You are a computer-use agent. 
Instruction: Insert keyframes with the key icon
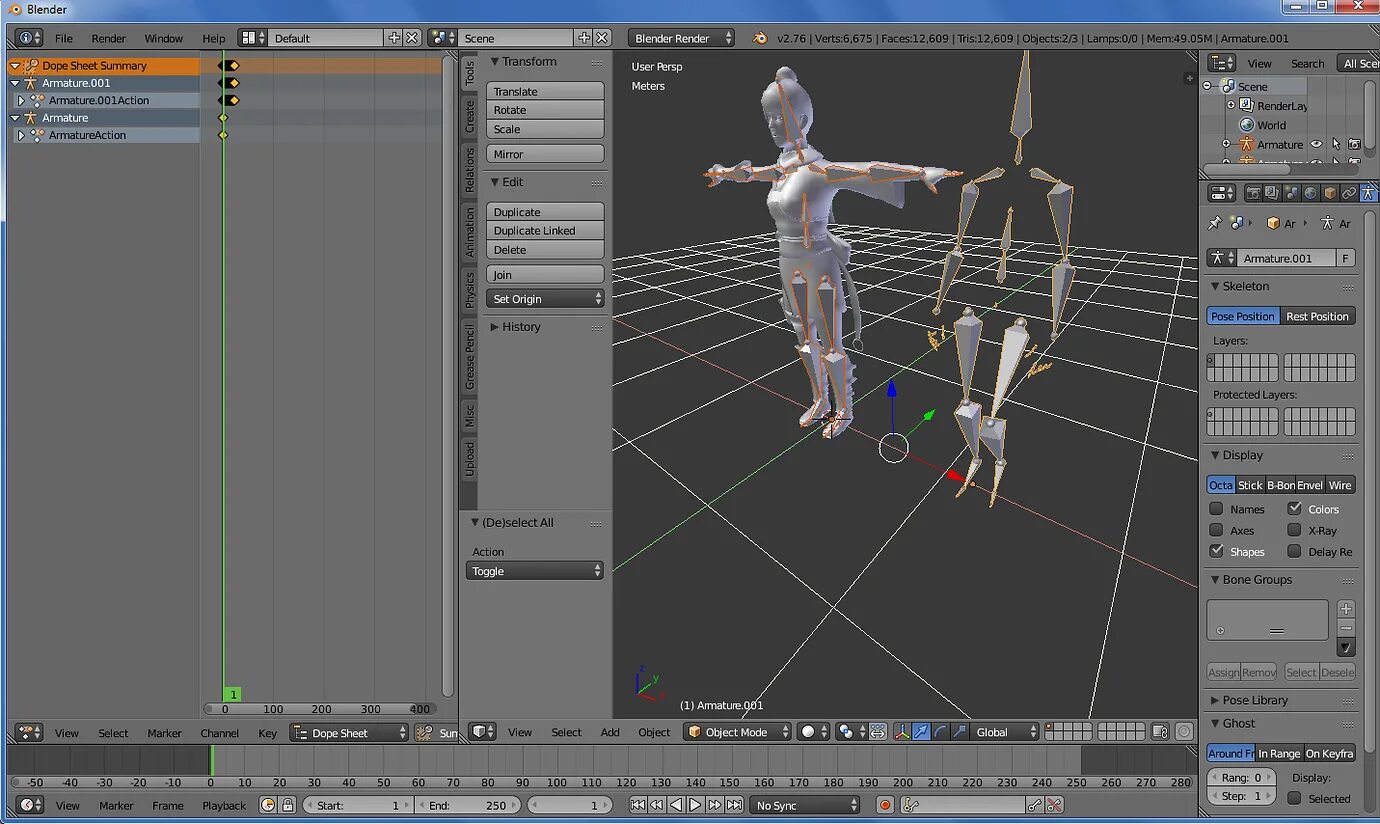click(x=1034, y=805)
